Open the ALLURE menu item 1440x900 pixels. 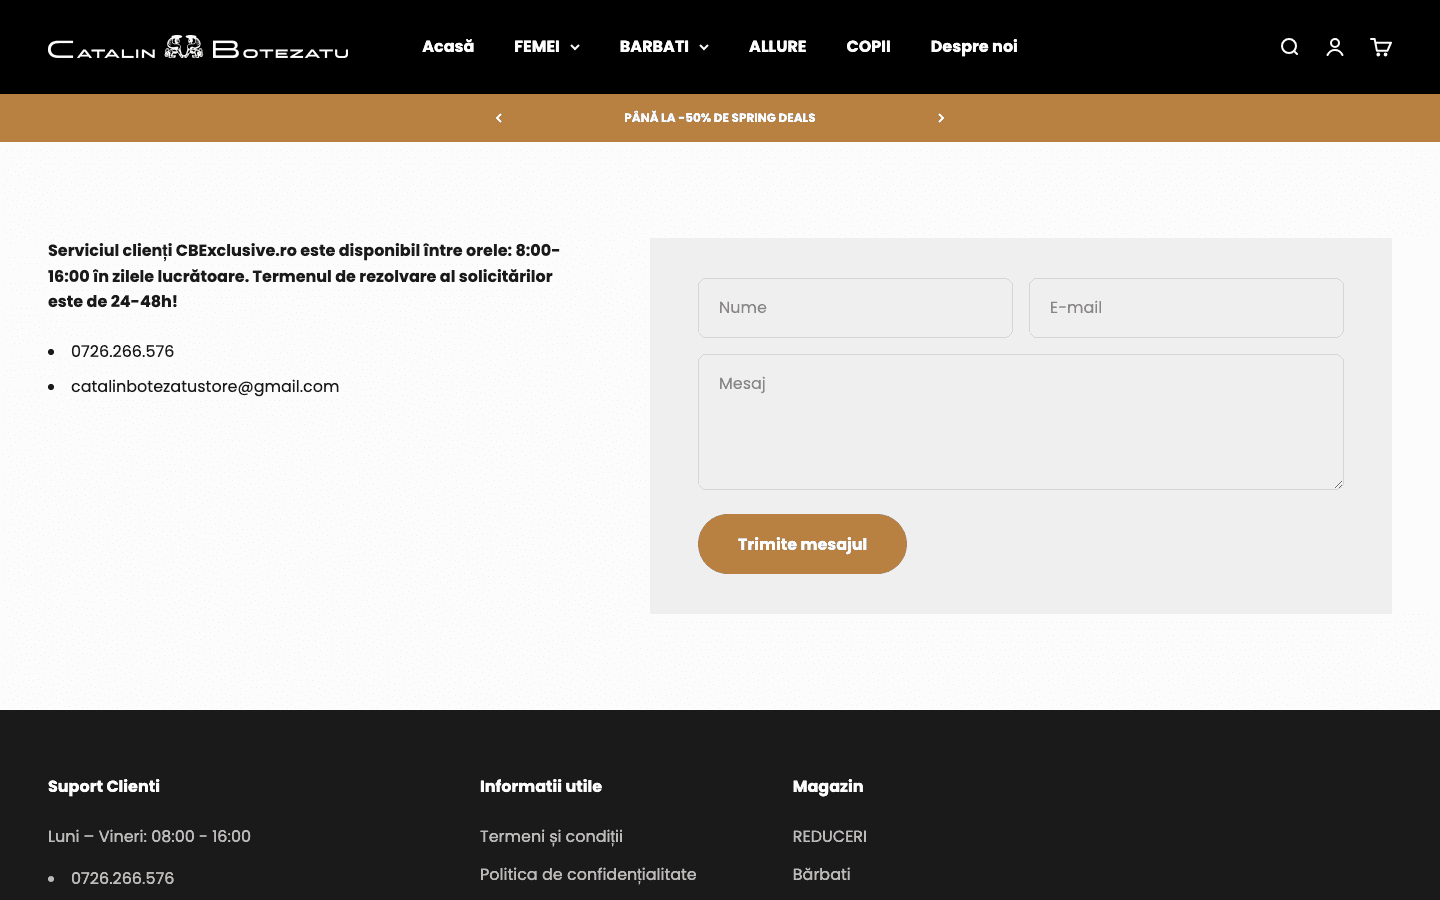click(x=777, y=47)
